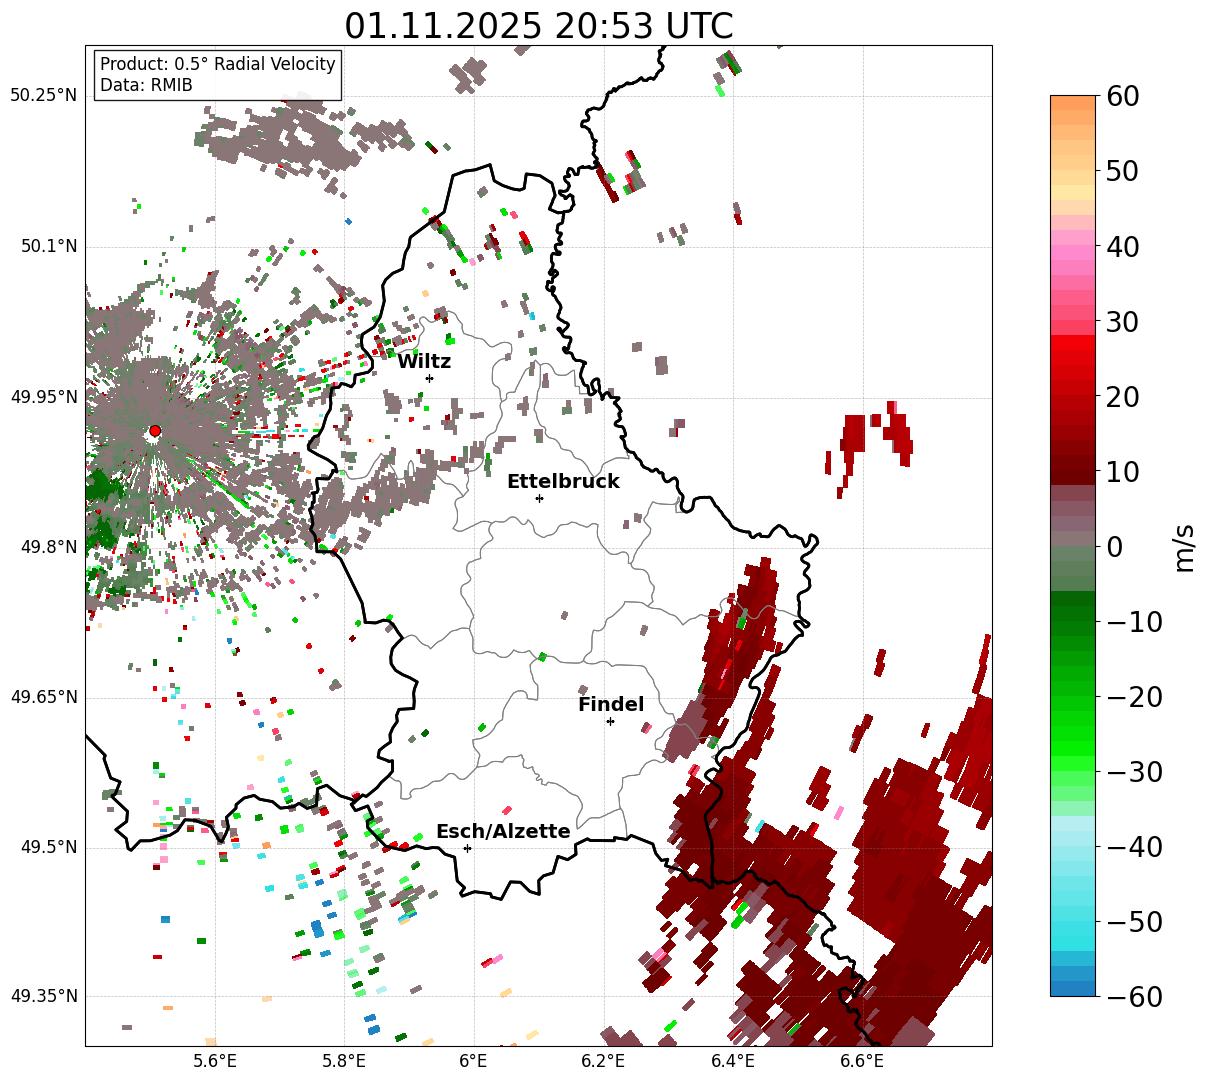
Task: Click the 49.8°N latitude label
Action: pos(48,547)
